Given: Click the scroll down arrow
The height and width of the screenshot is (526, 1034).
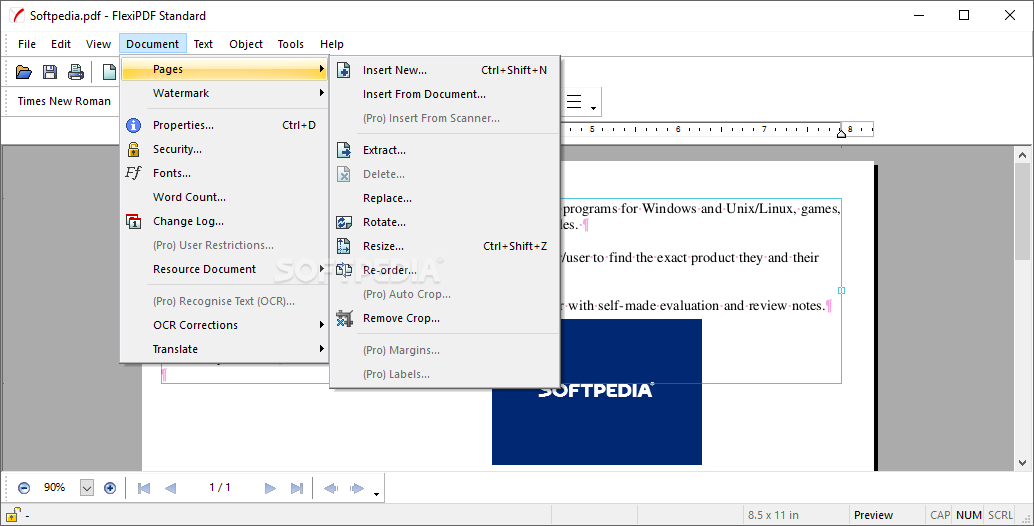Looking at the screenshot, I should [x=1022, y=463].
